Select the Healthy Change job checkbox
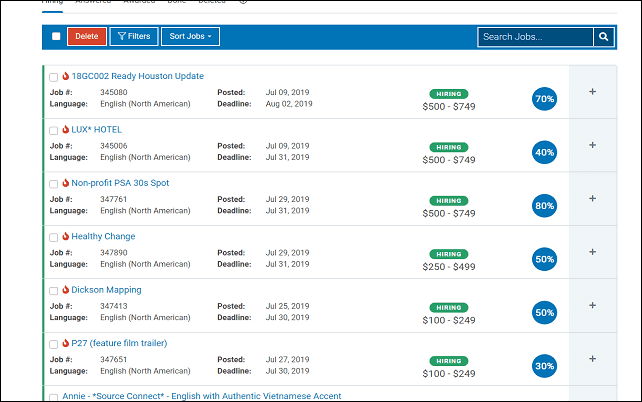 [54, 238]
